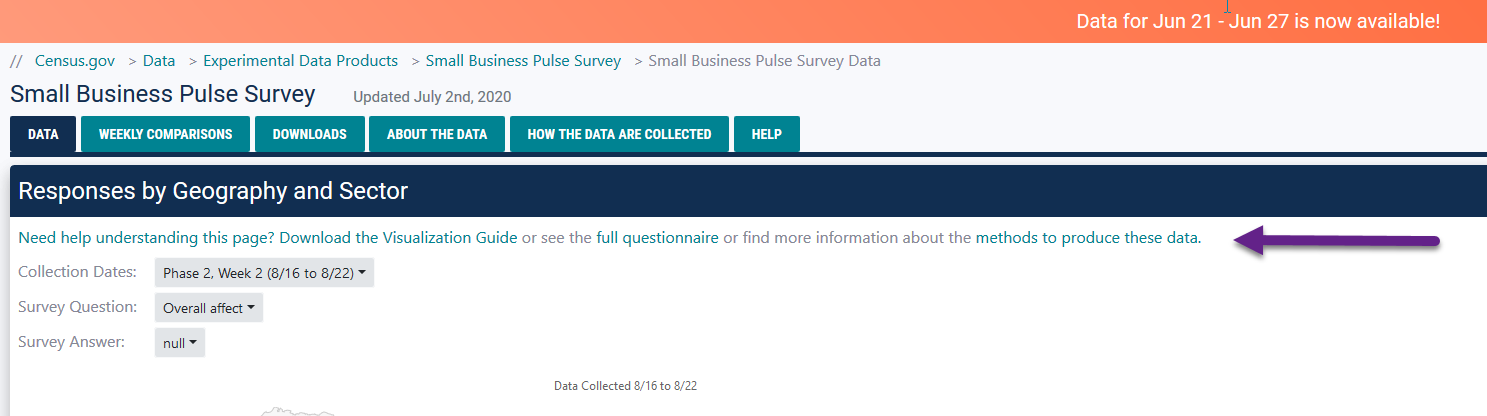
Task: Open the full questionnaire link
Action: click(657, 238)
